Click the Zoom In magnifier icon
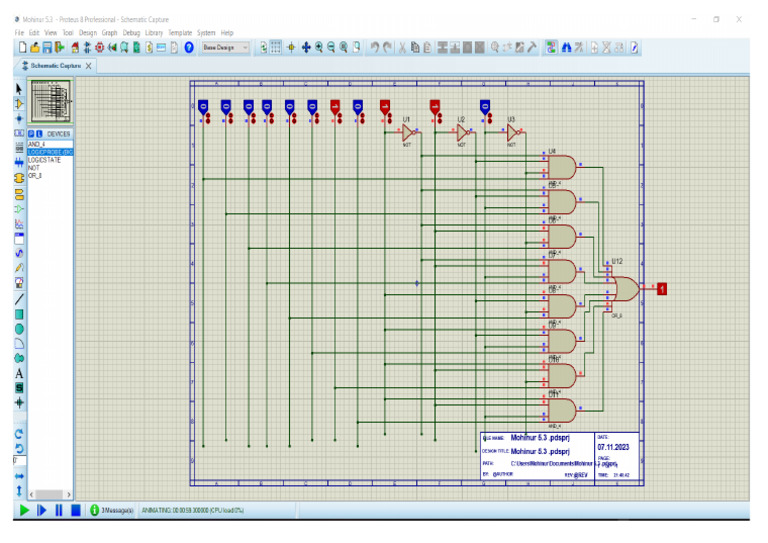Screen dimensions: 768x543 click(319, 47)
